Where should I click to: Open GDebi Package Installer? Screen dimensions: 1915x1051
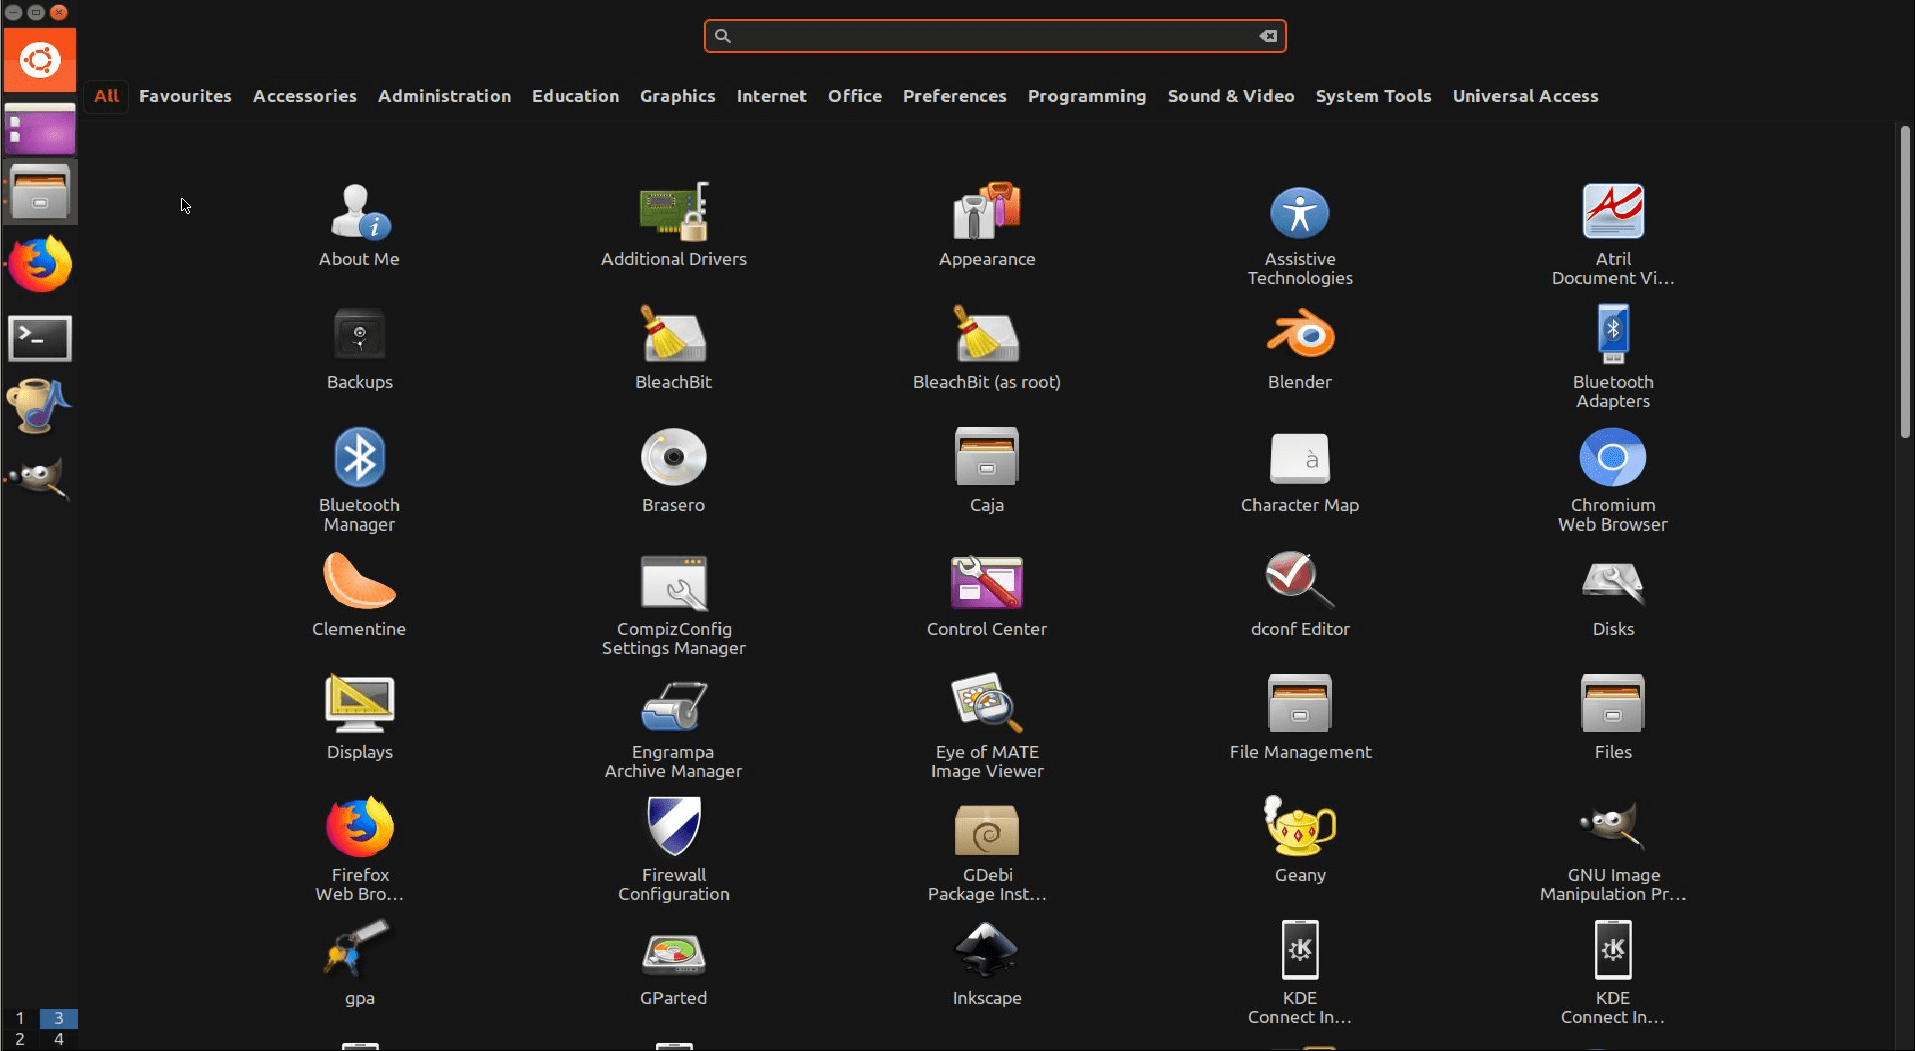tap(986, 851)
